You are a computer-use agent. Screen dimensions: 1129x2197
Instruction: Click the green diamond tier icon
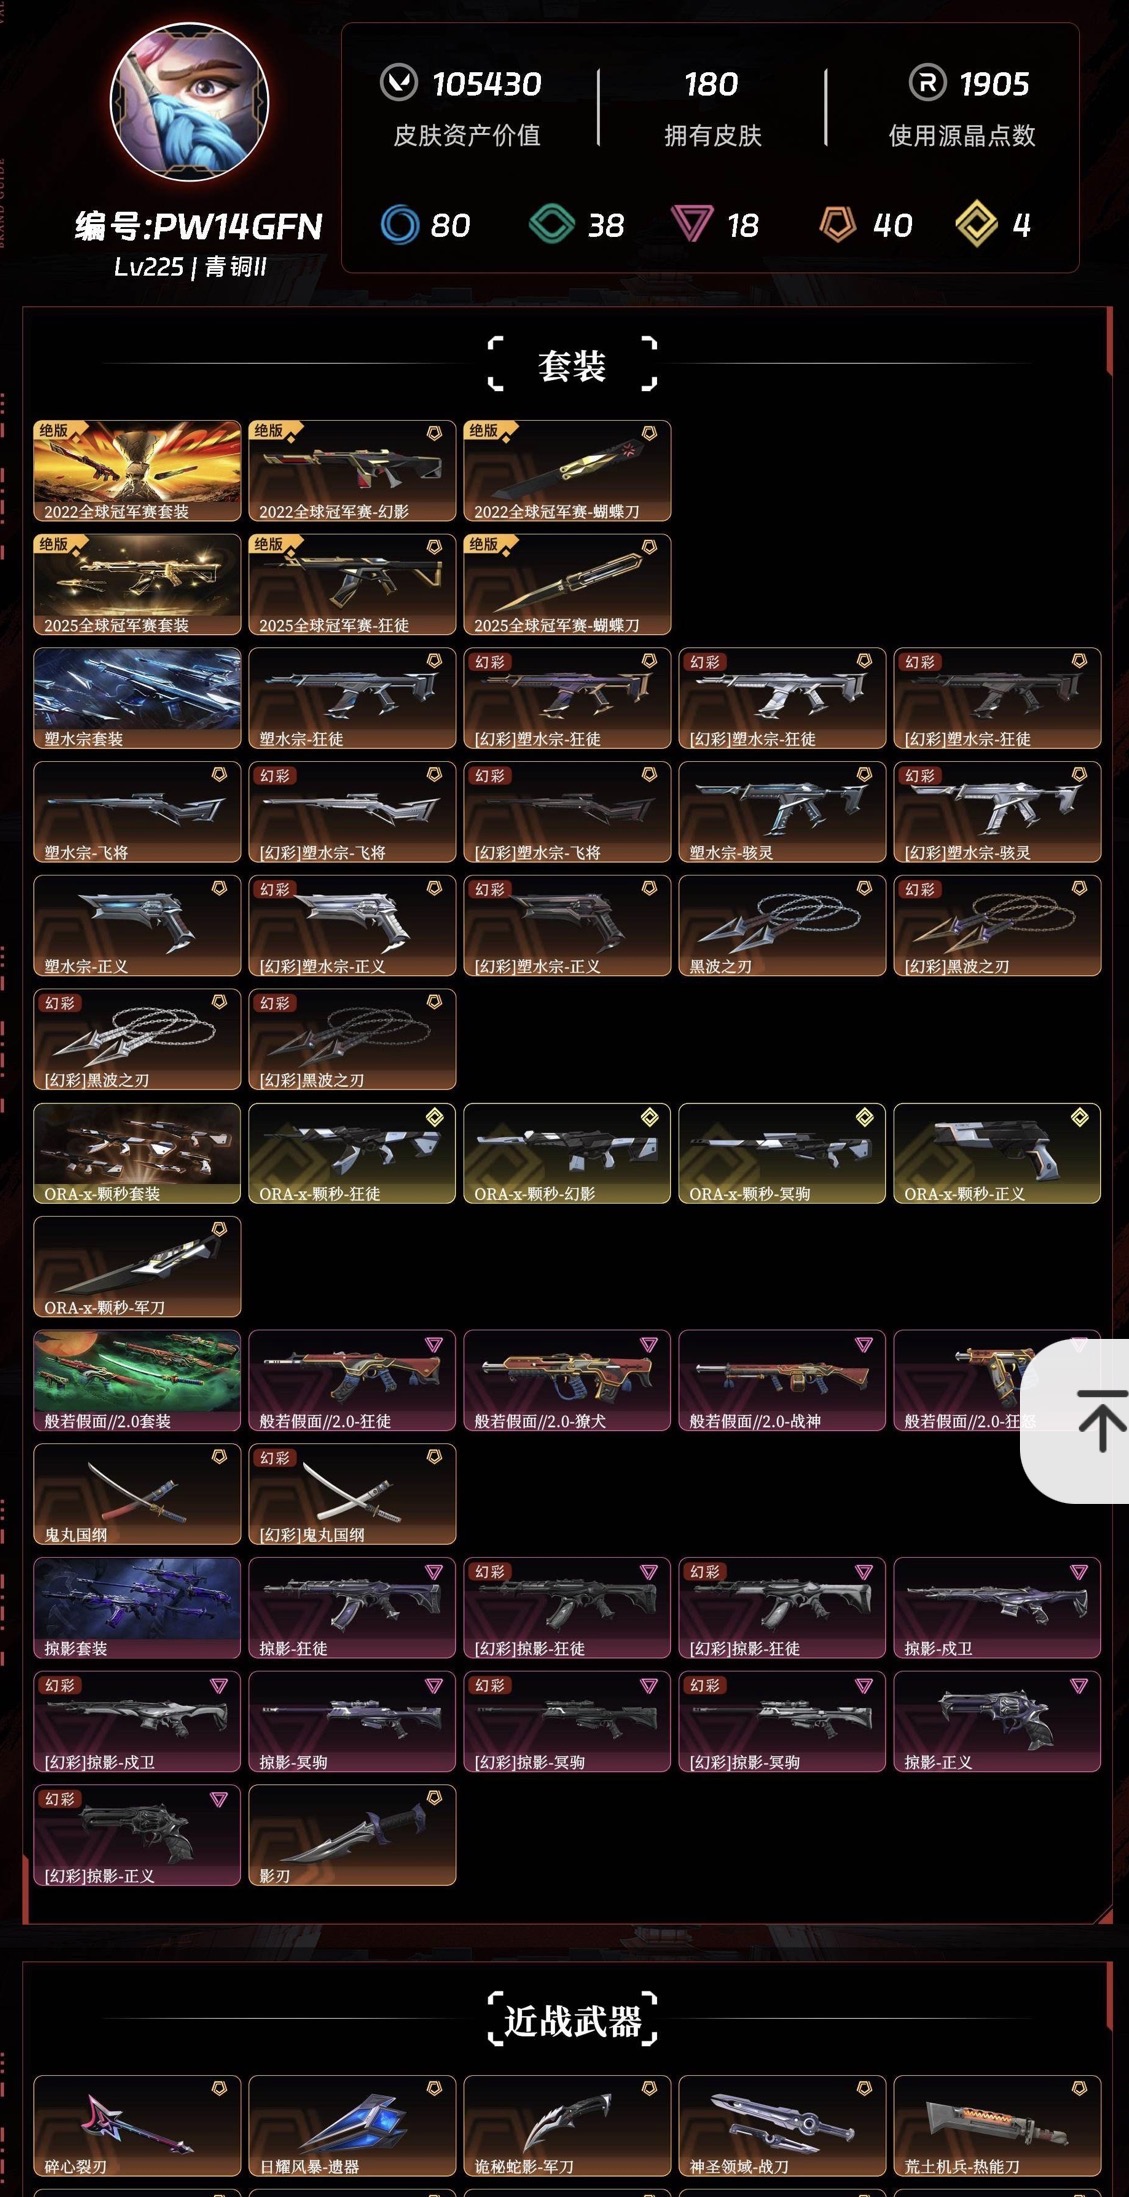click(552, 224)
